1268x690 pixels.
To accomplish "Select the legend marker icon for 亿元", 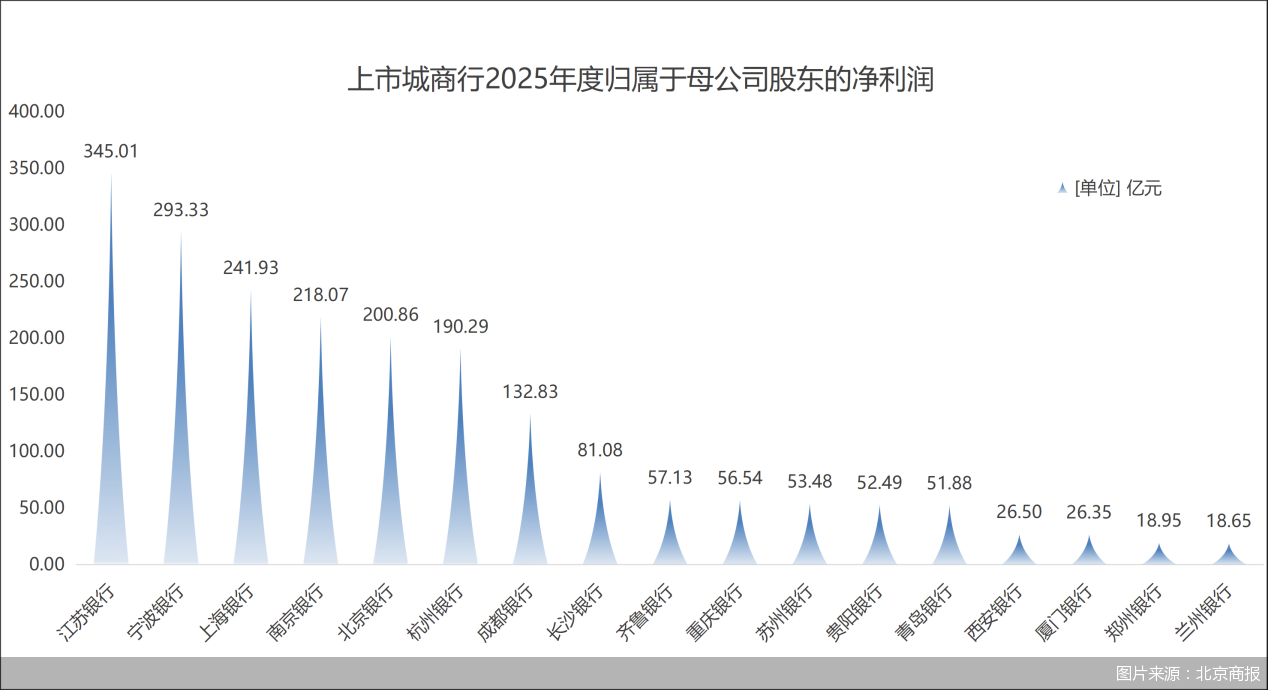I will [x=1062, y=188].
